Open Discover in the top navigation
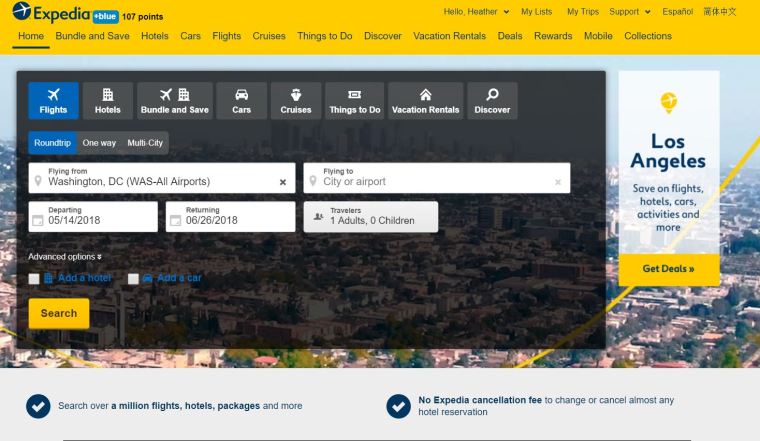This screenshot has width=760, height=441. point(383,36)
